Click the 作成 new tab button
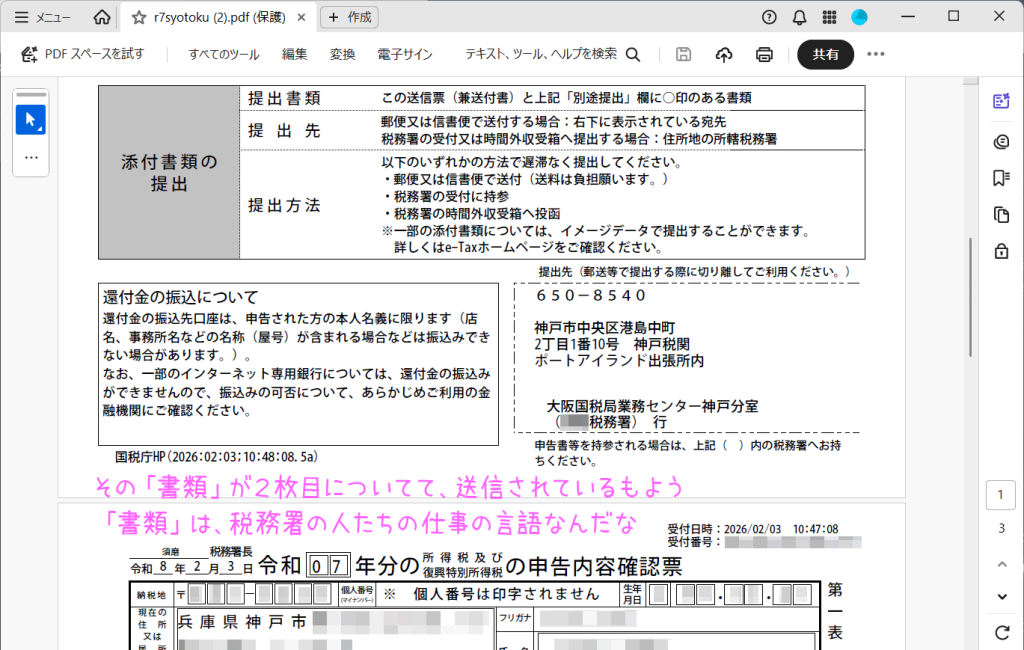This screenshot has width=1024, height=650. [349, 17]
